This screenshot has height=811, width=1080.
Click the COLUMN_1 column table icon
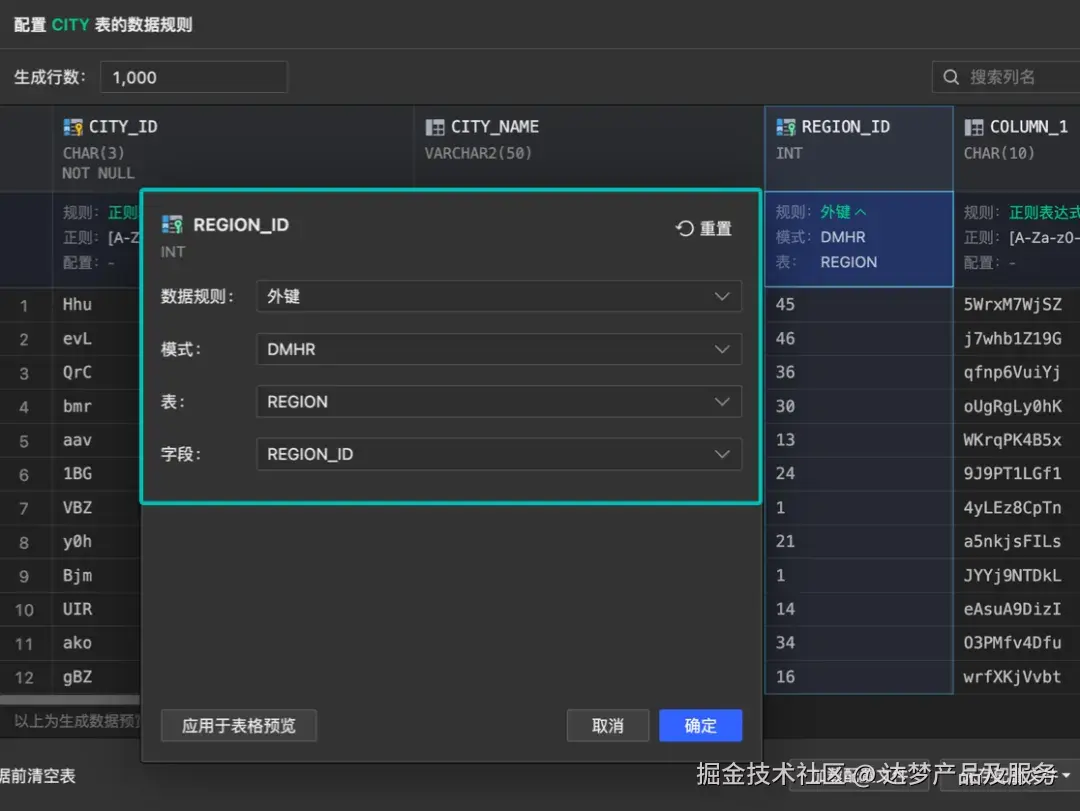pyautogui.click(x=973, y=127)
